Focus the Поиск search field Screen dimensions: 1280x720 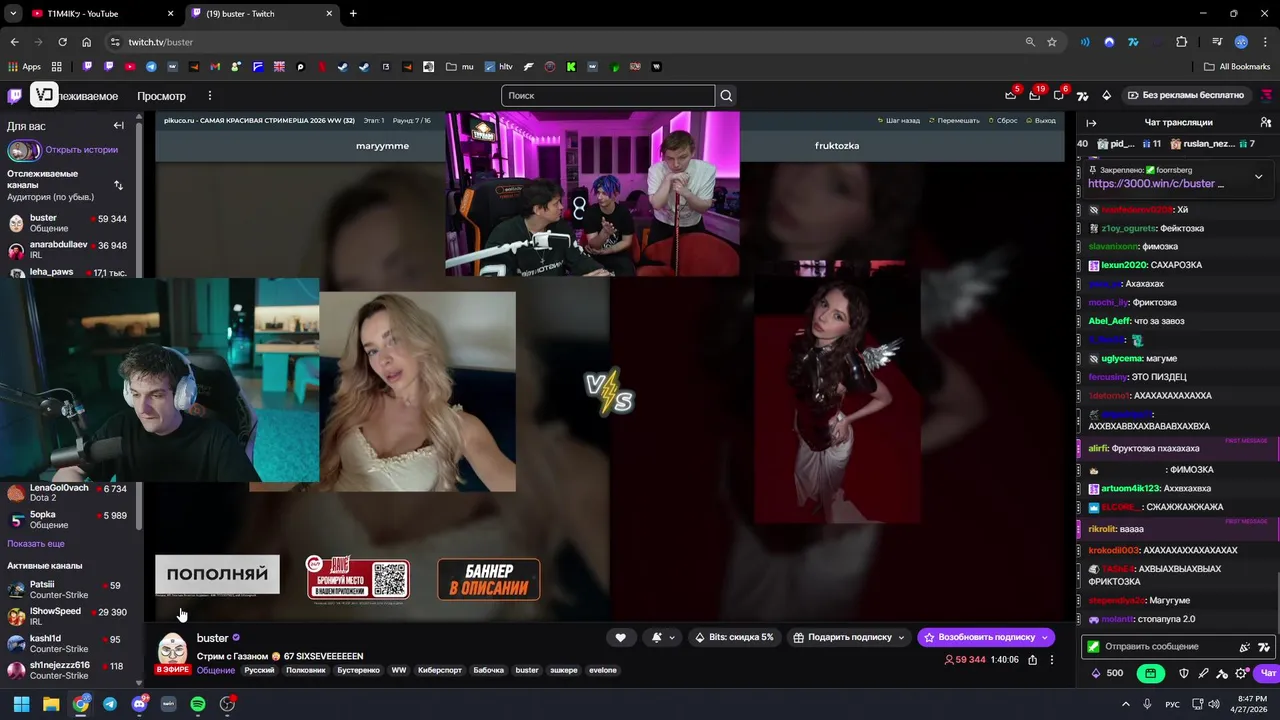coord(608,96)
